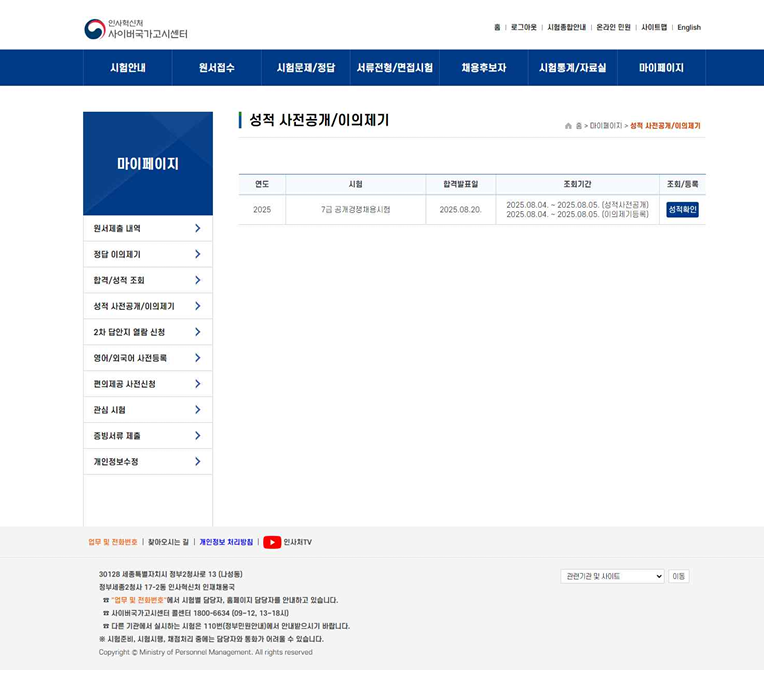Screen dimensions: 764x678
Task: Open 시험안내 main navigation menu
Action: click(128, 68)
